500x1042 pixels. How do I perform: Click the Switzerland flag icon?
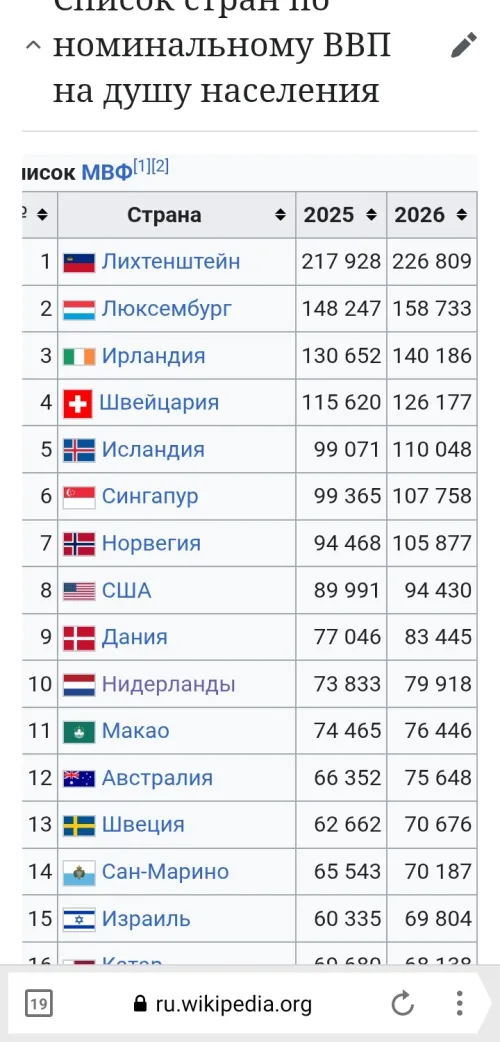pyautogui.click(x=78, y=403)
